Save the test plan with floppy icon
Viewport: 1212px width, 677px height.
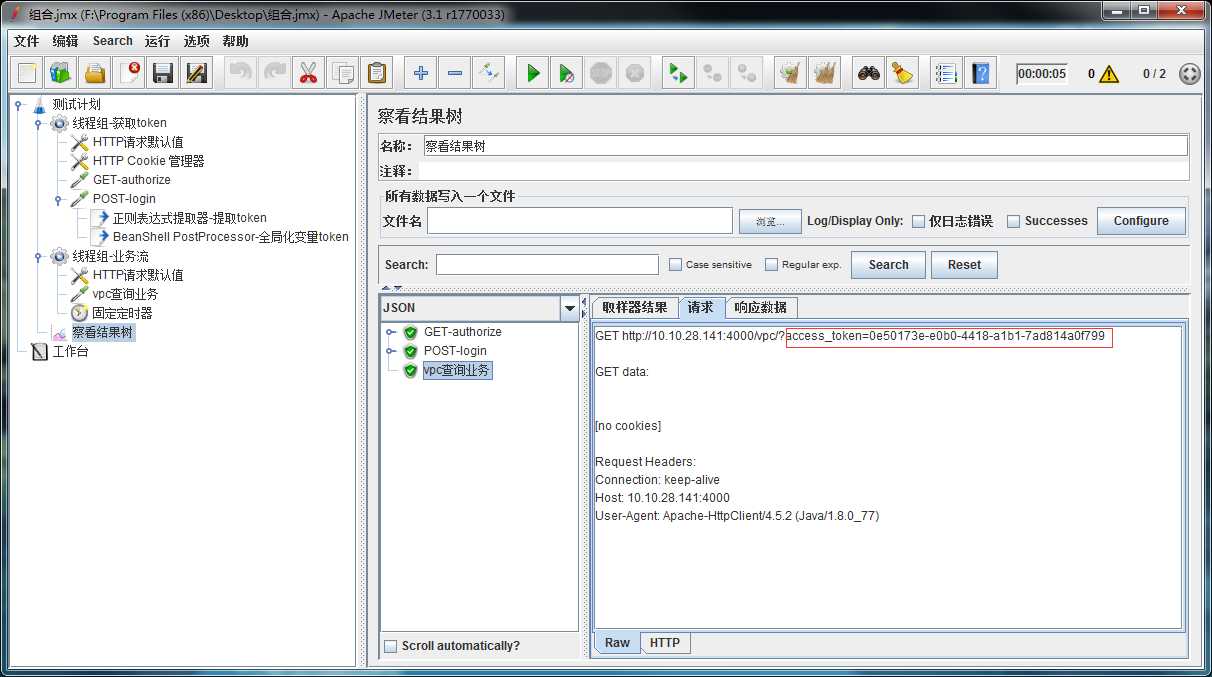point(163,73)
